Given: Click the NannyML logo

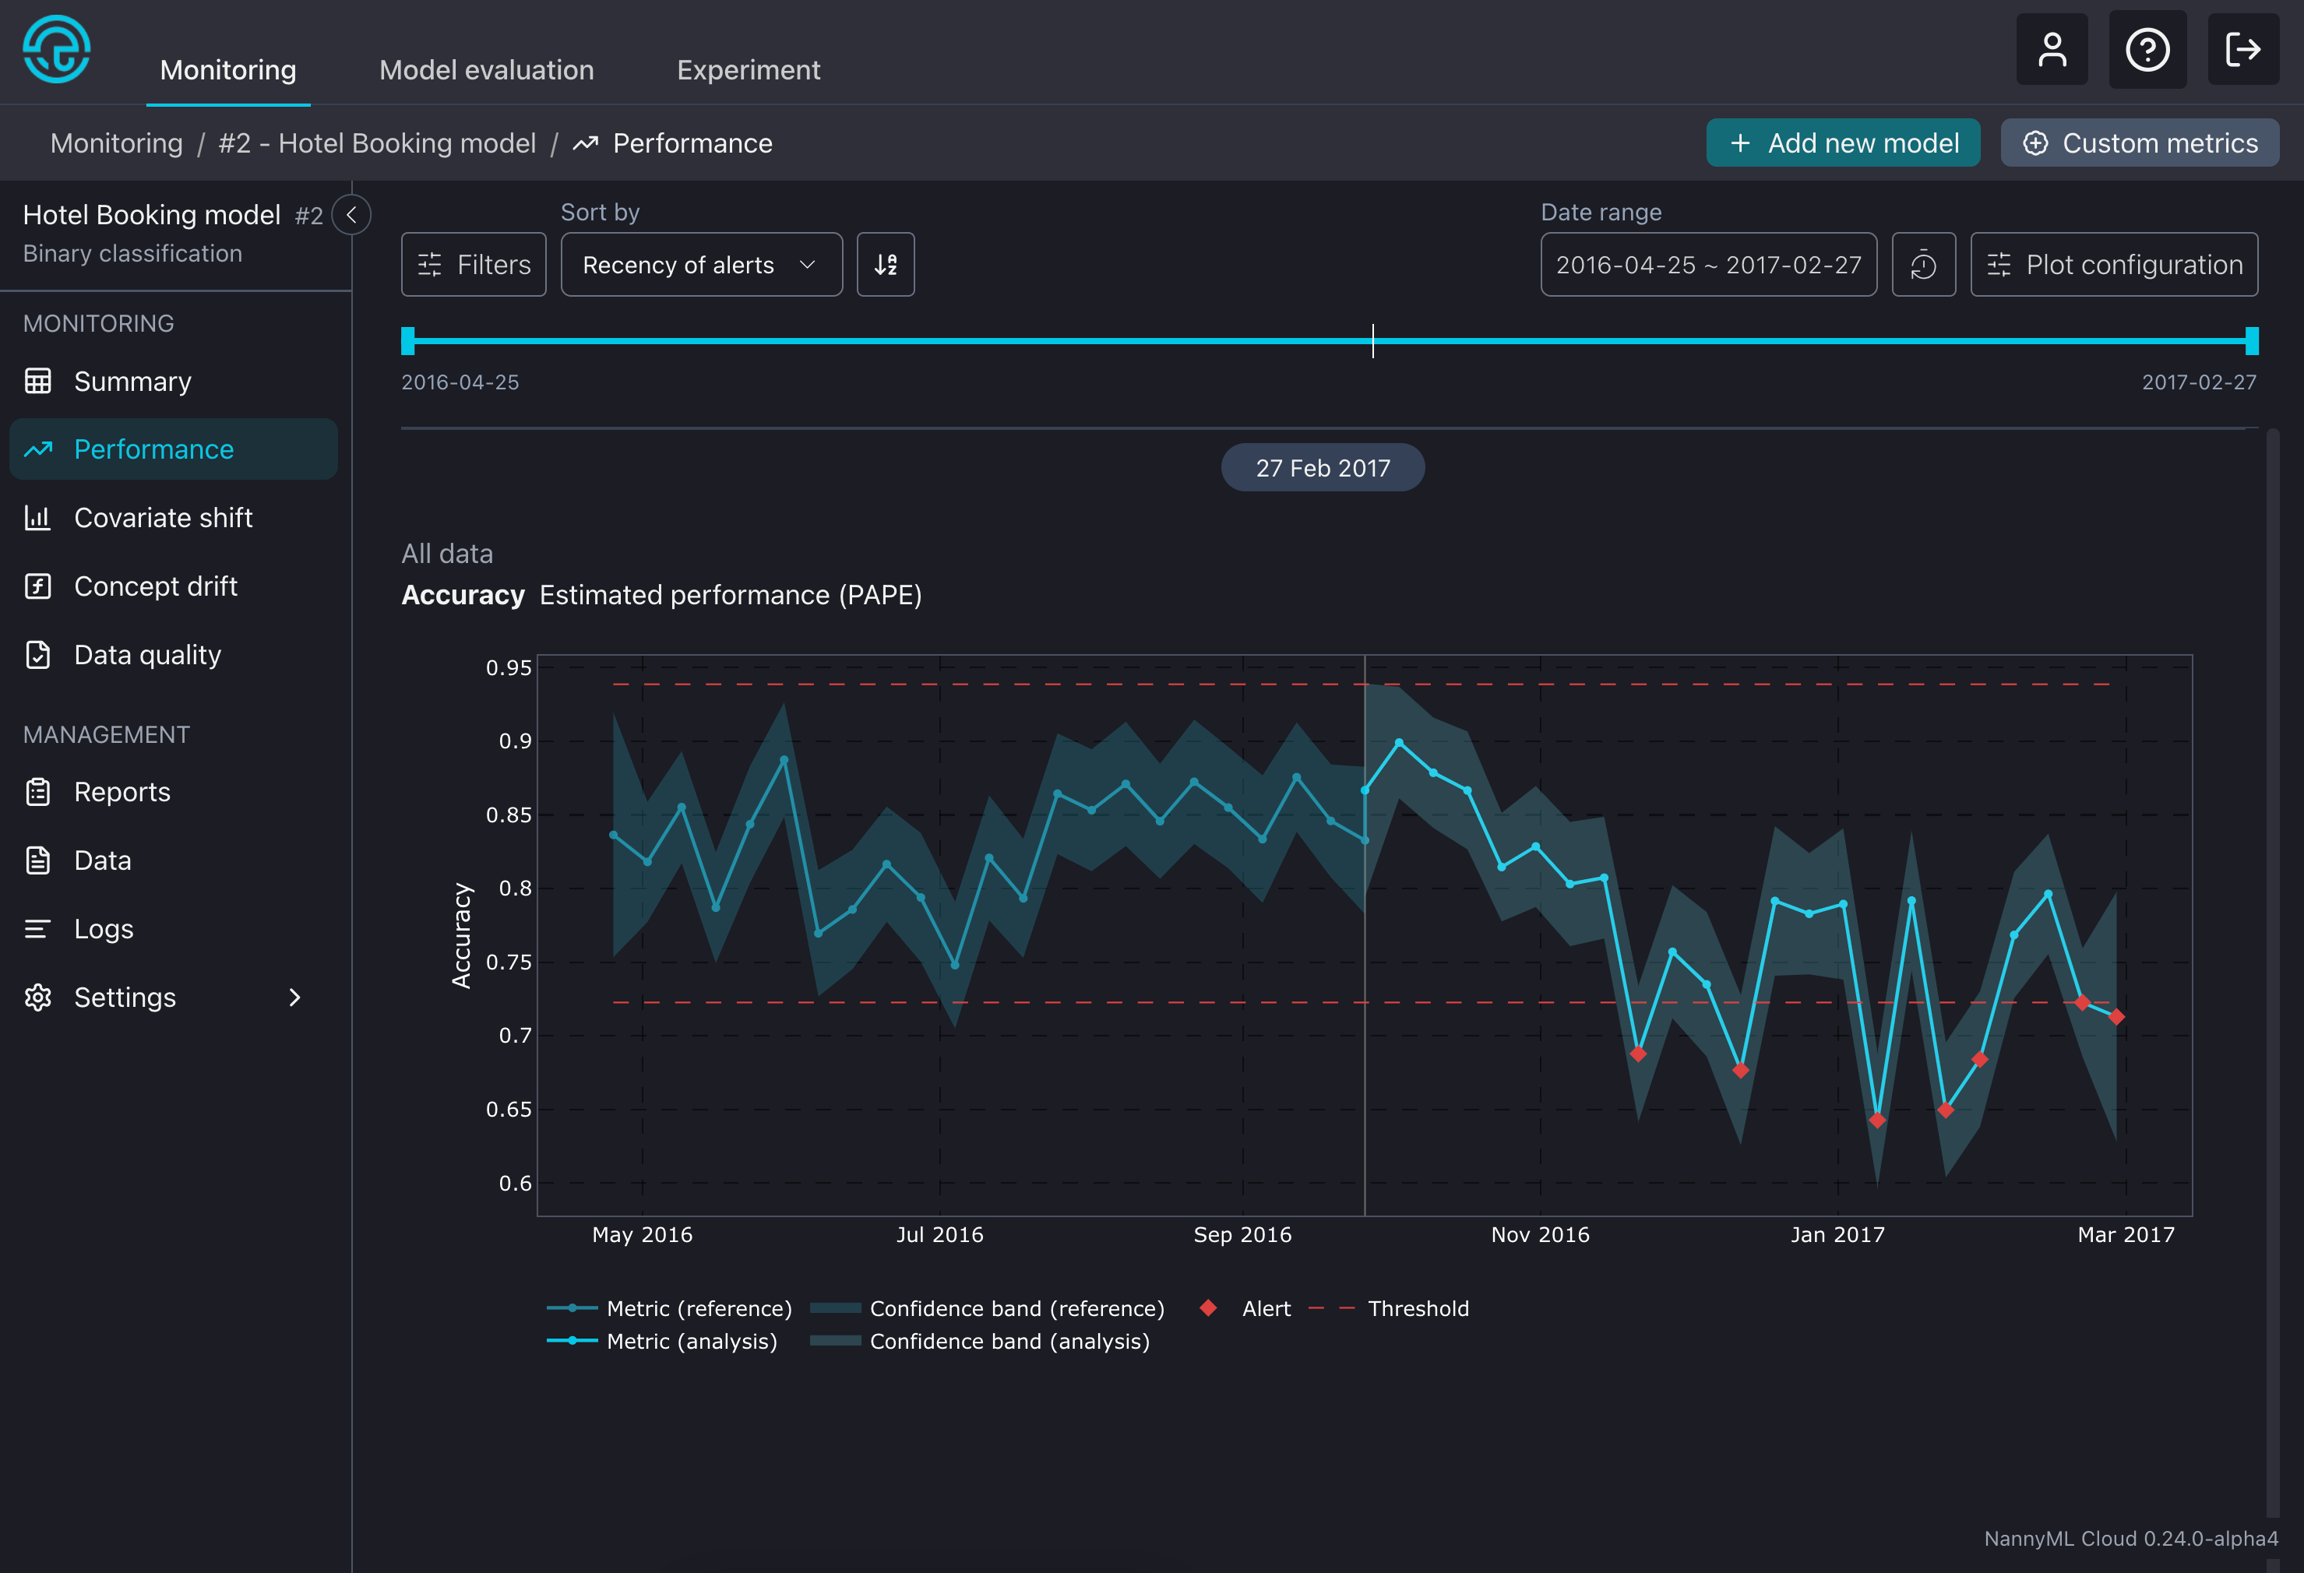Looking at the screenshot, I should (57, 49).
